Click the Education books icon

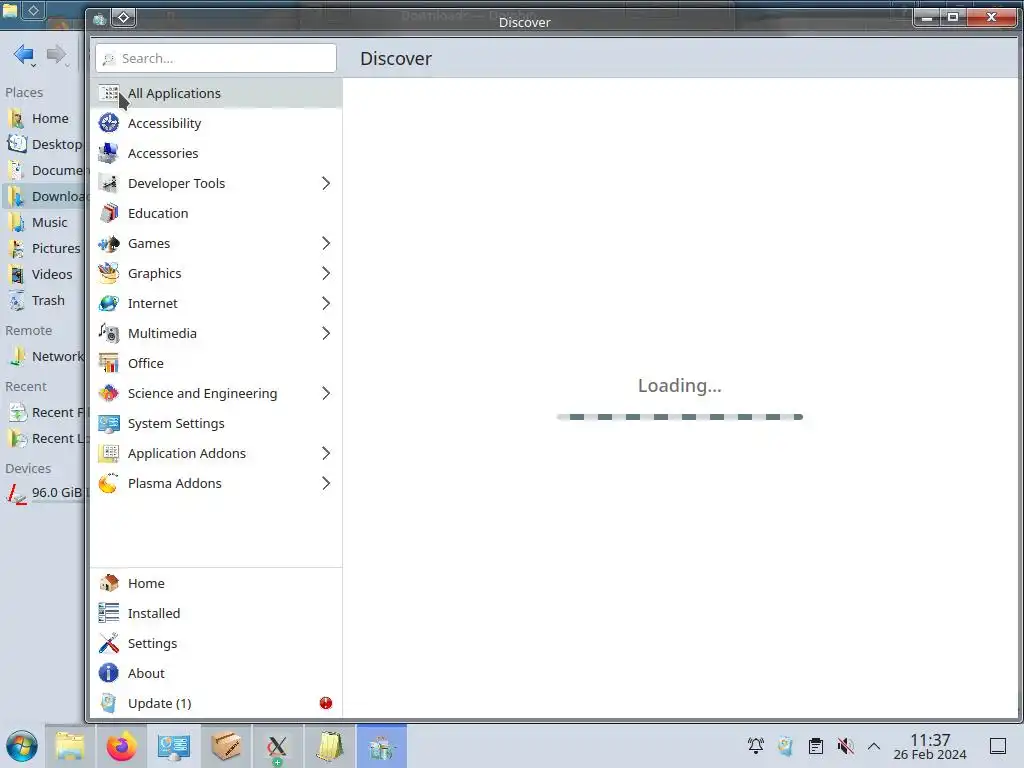pos(108,214)
